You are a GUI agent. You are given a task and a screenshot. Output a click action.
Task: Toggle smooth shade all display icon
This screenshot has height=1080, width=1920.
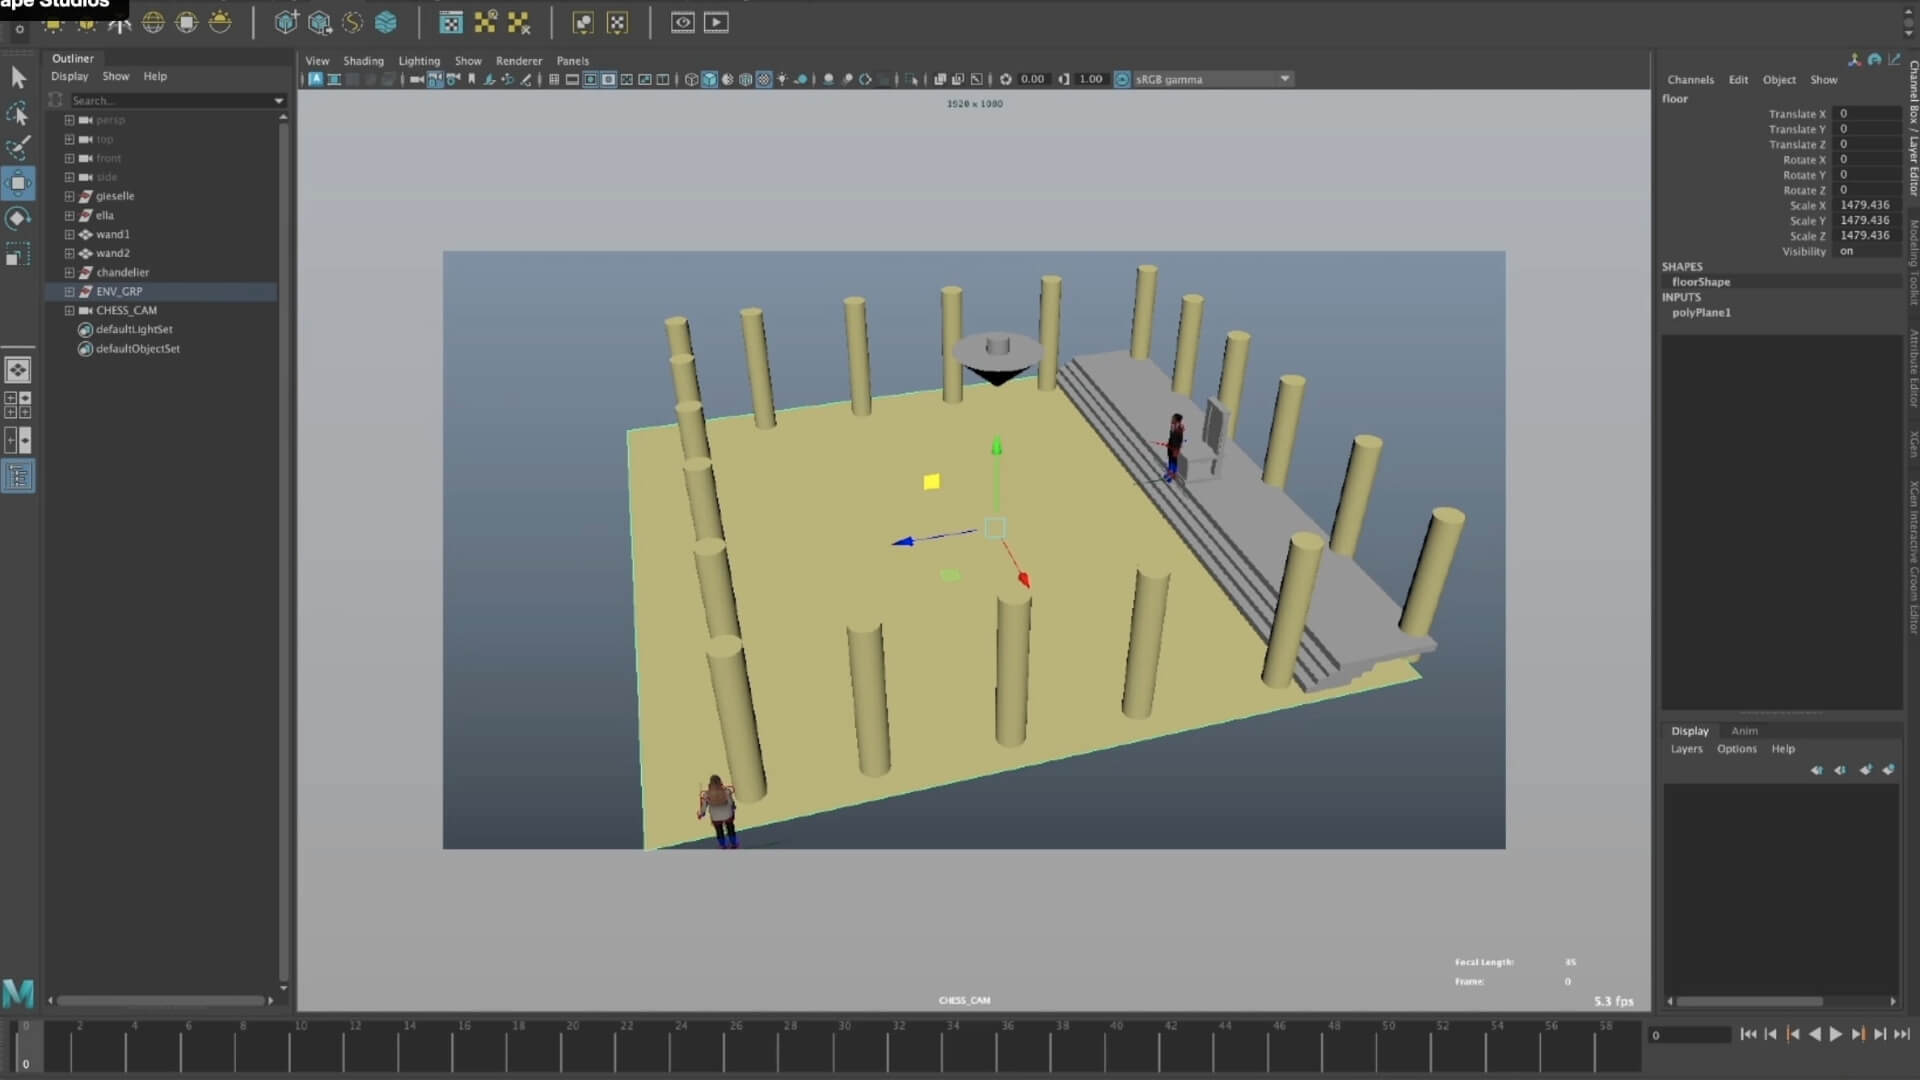click(x=709, y=79)
